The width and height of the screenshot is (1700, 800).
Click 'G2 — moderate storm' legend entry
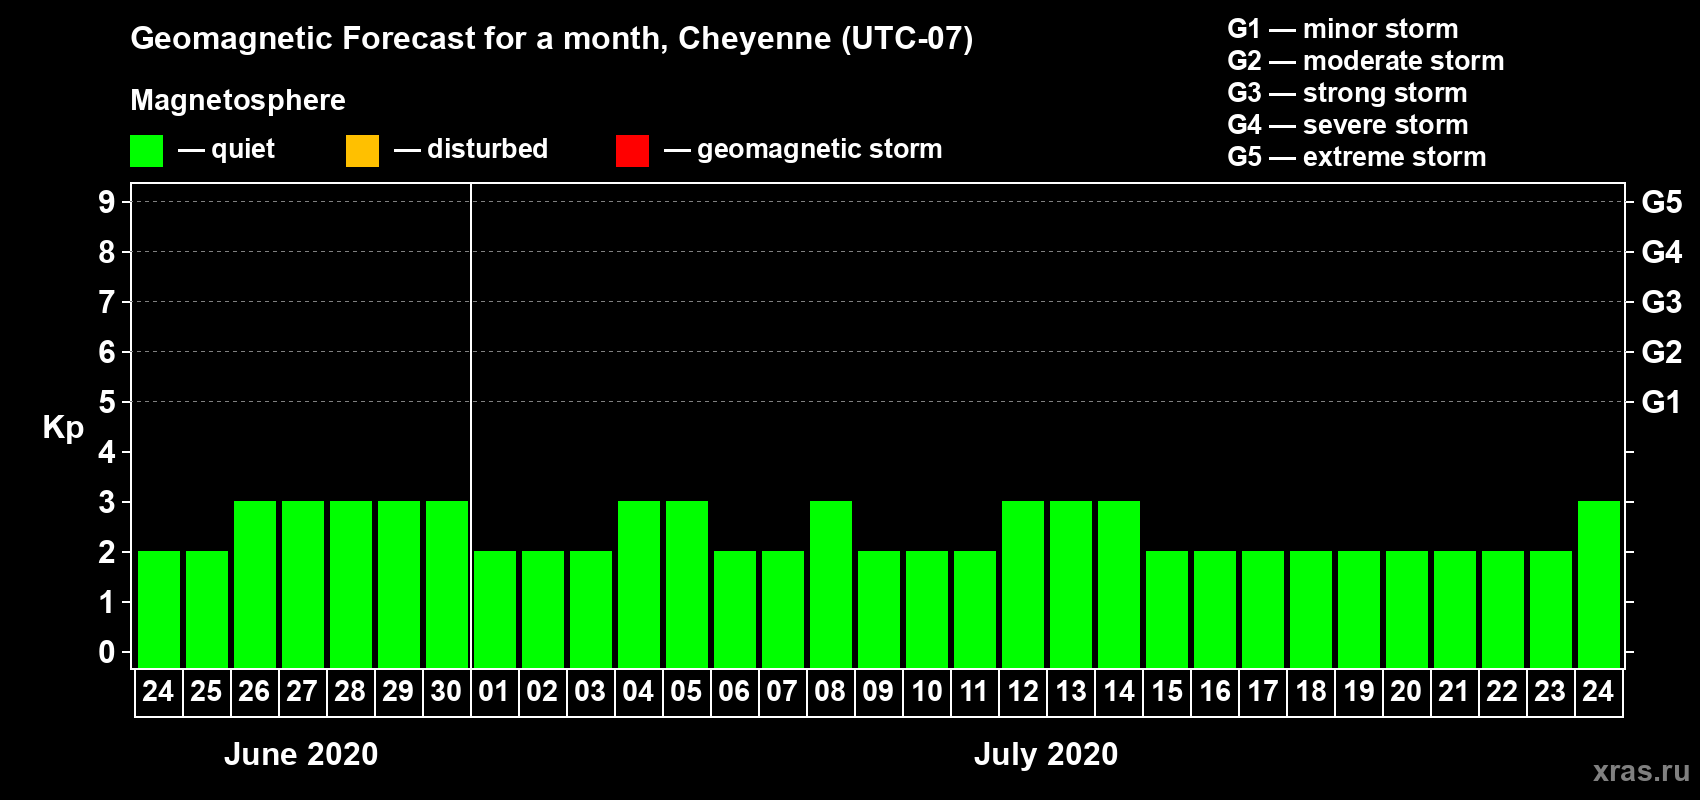[x=1365, y=61]
